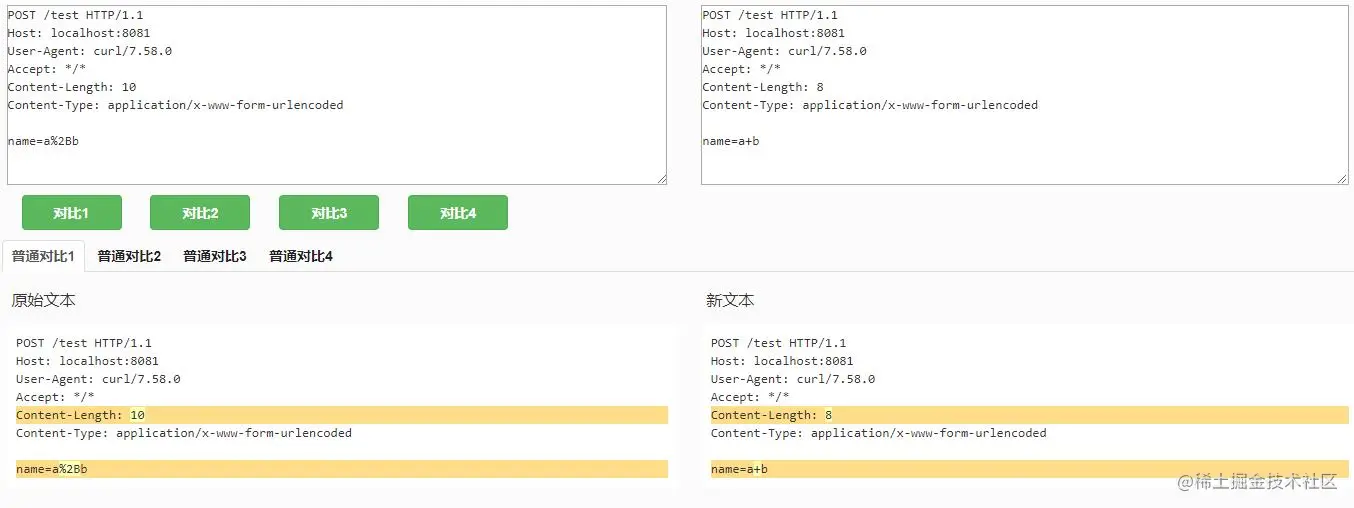Click the left request input textarea
Viewport: 1354px width, 508px height.
point(336,95)
